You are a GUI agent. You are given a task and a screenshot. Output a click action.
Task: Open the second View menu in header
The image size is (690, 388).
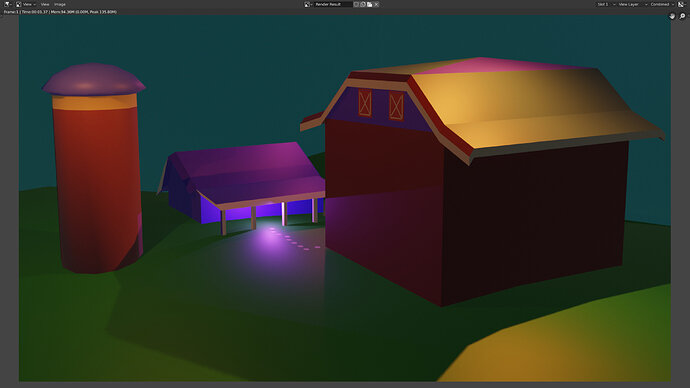tap(45, 4)
